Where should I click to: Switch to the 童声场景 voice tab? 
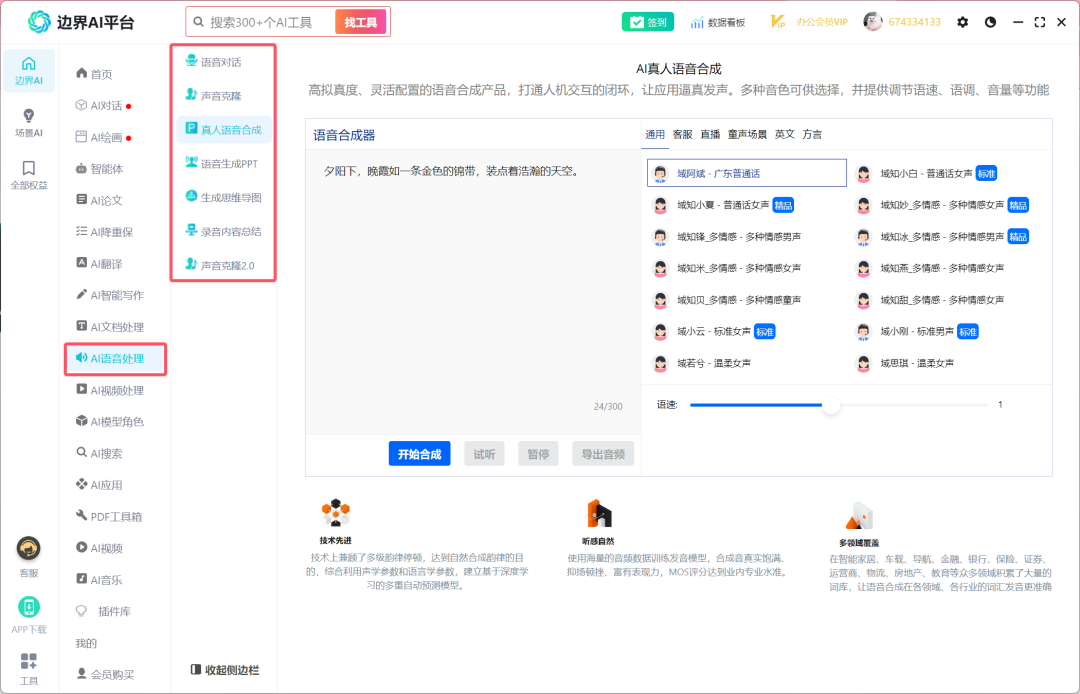(x=747, y=134)
